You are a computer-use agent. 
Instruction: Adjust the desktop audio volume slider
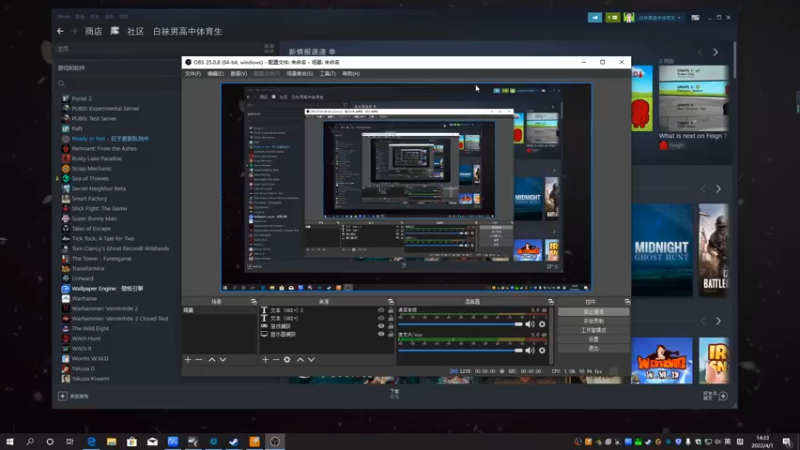click(x=460, y=324)
